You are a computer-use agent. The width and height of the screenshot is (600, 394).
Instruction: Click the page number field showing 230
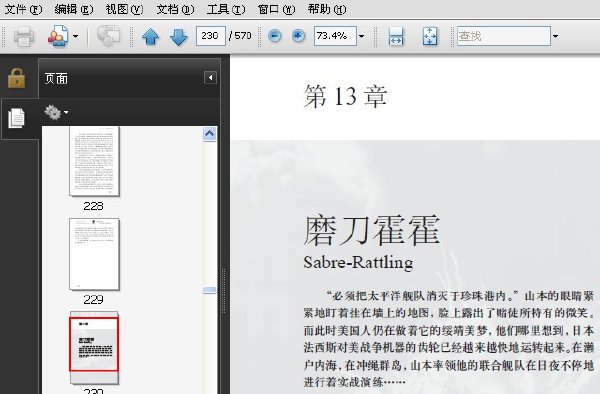[x=210, y=36]
